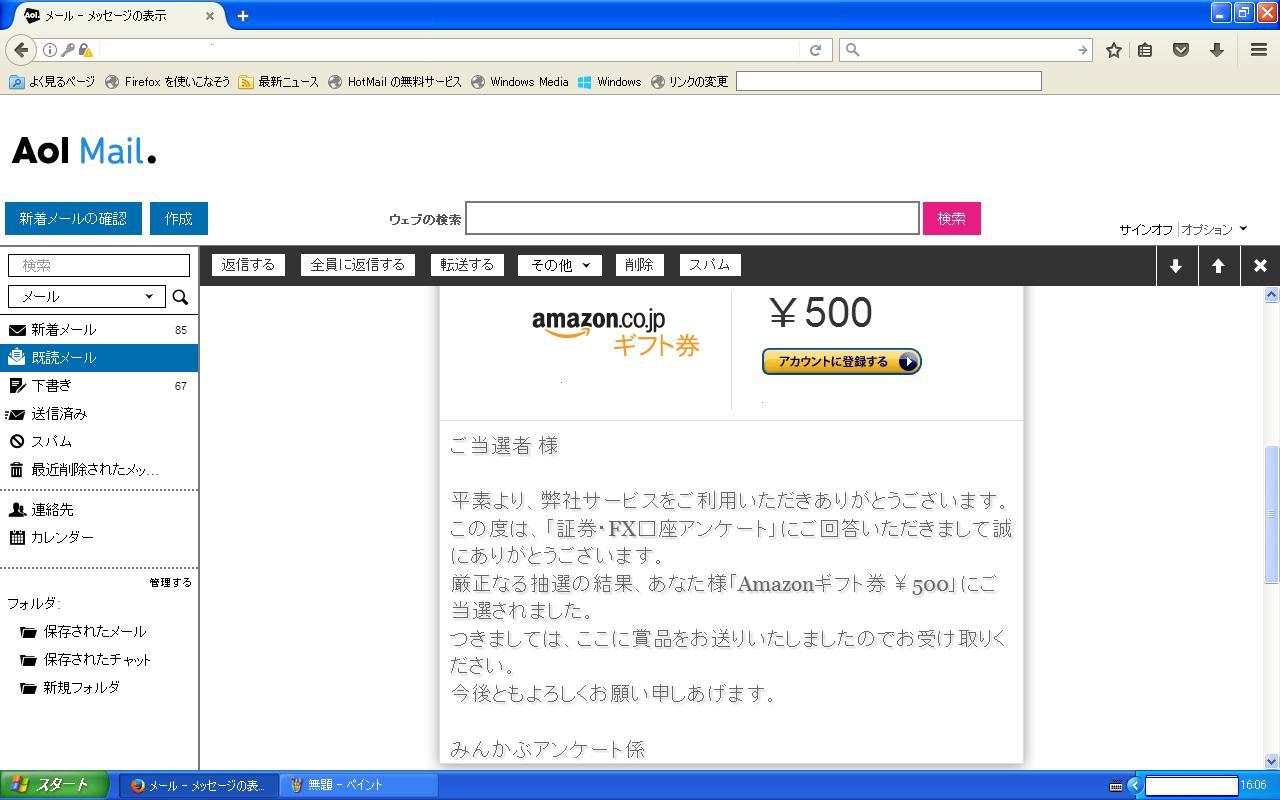The image size is (1280, 800).
Task: Open 既読メール folder
Action: 99,358
